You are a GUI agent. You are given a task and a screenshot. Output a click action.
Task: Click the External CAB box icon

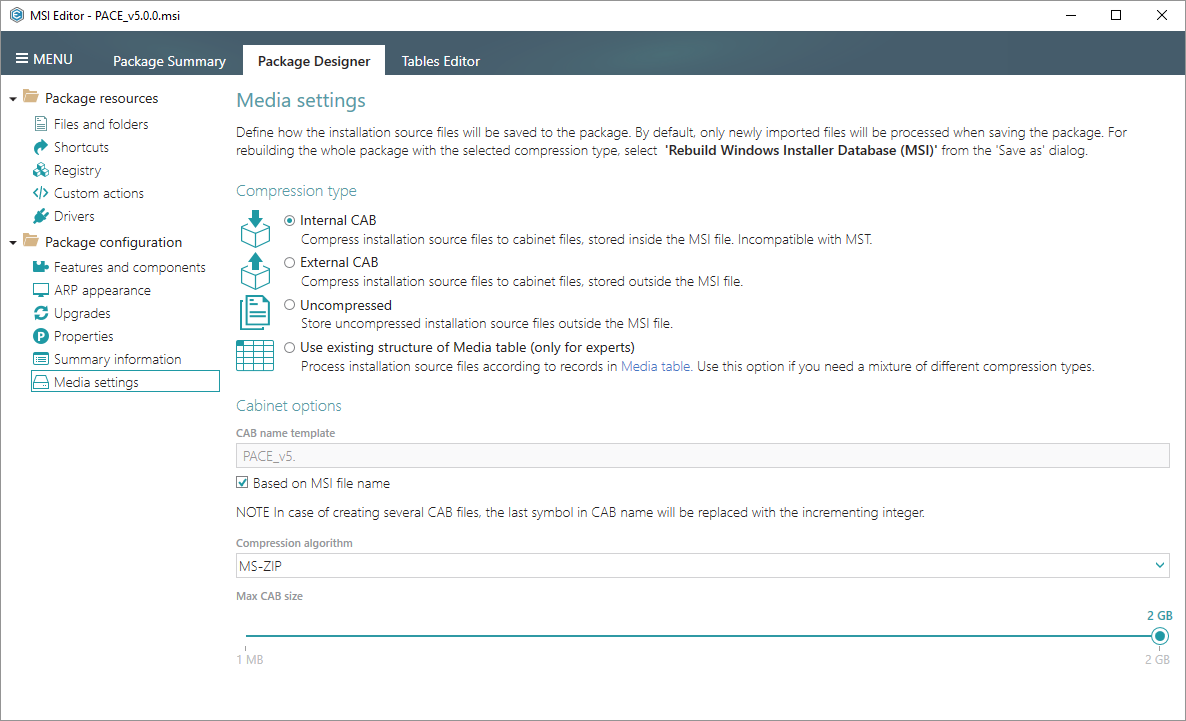click(x=255, y=271)
